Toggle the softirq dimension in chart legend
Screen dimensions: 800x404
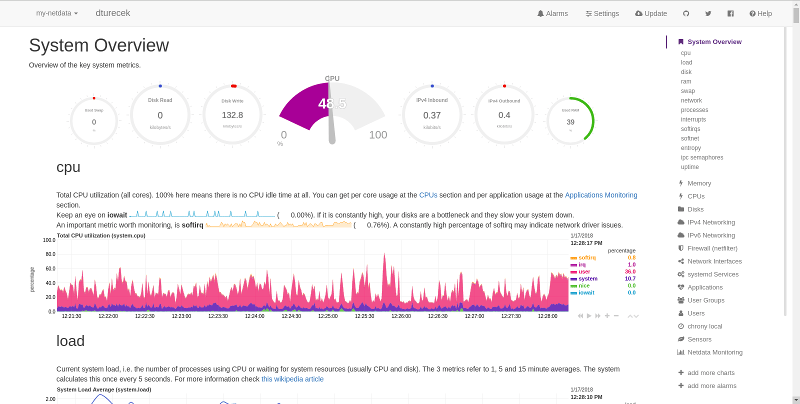[587, 257]
